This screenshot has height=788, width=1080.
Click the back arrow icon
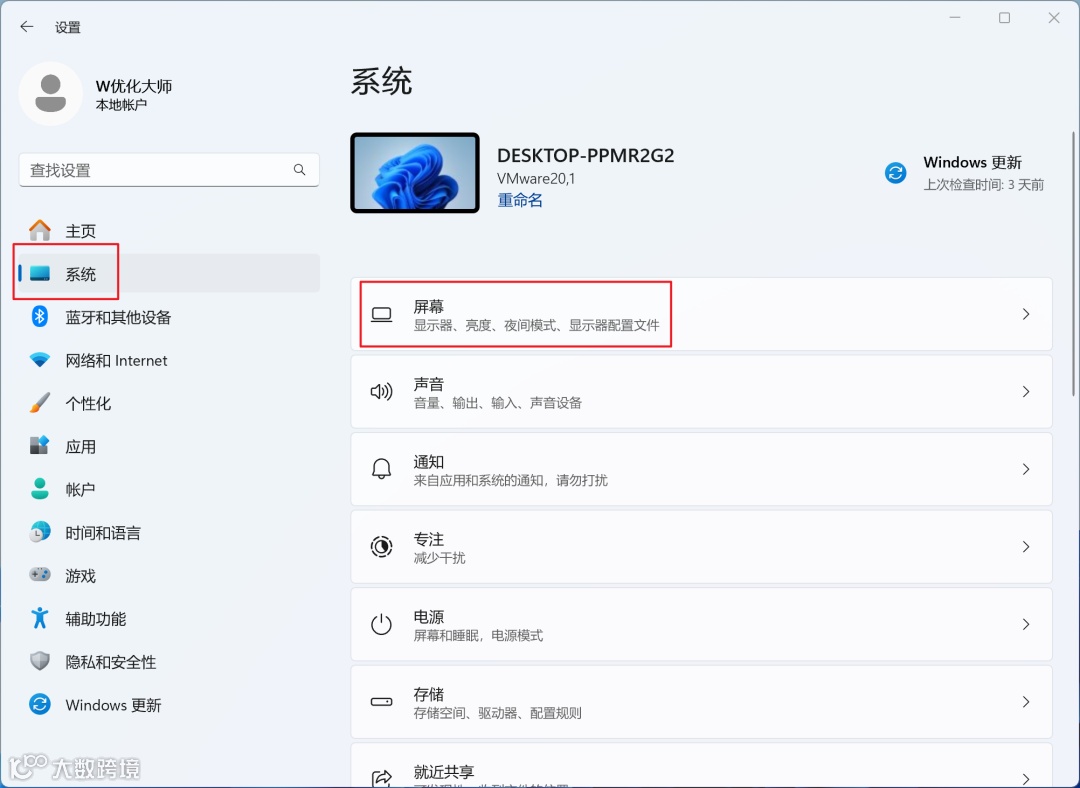coord(27,27)
